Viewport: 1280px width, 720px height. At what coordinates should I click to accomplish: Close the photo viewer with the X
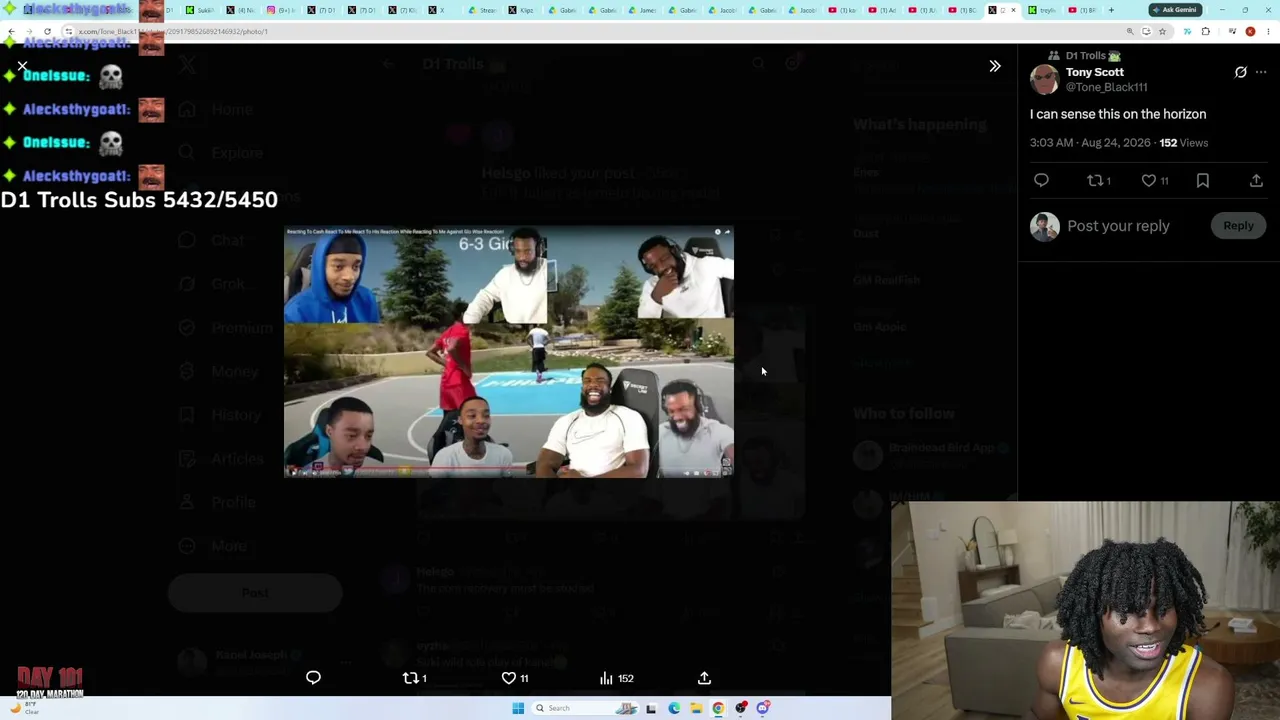tap(22, 66)
